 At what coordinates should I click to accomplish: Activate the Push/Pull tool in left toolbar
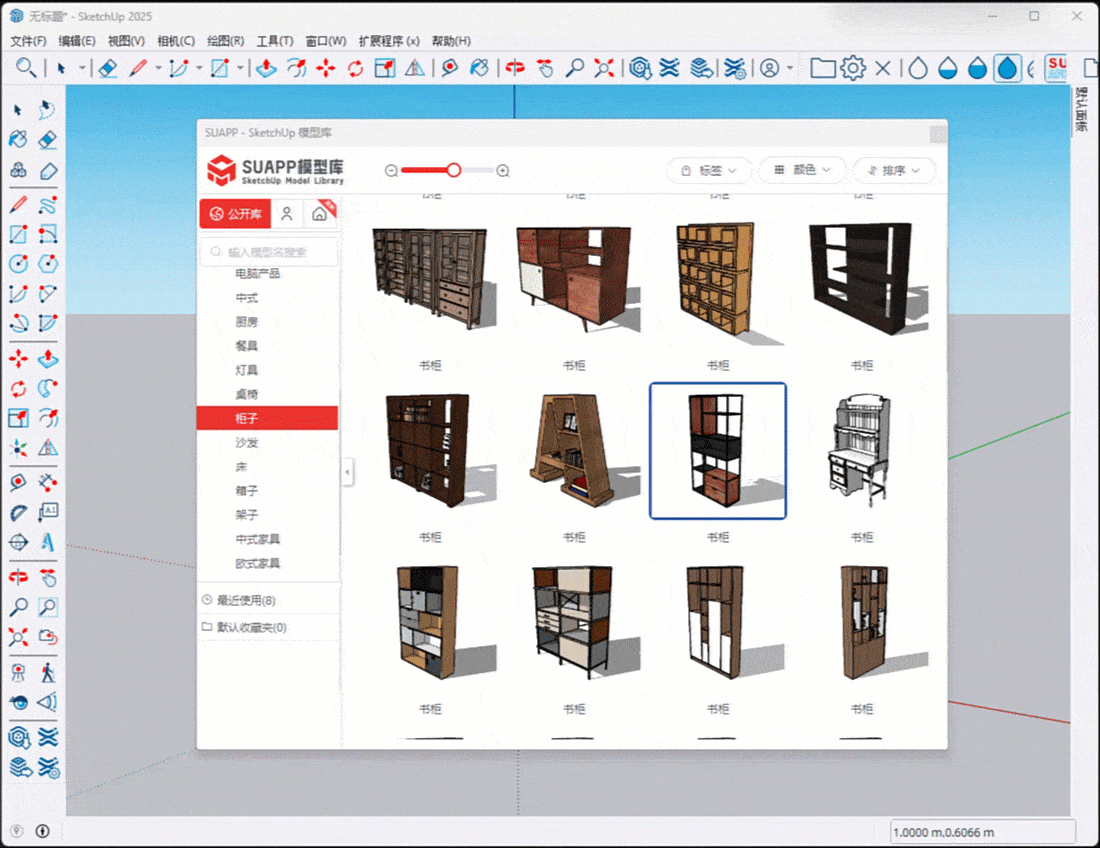[x=47, y=358]
